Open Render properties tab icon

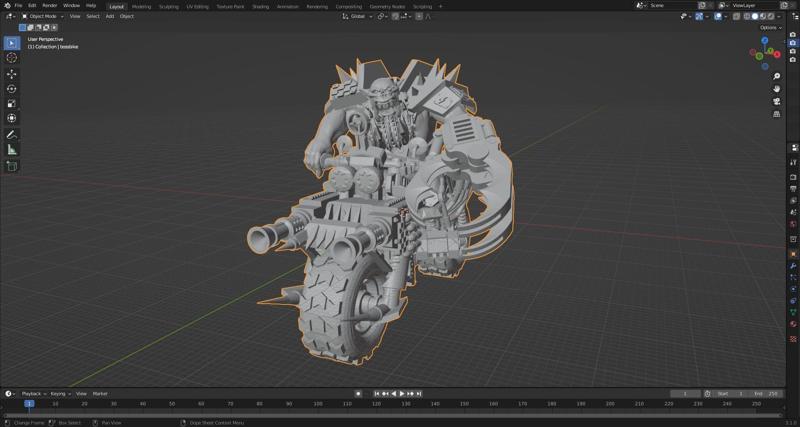tap(793, 177)
